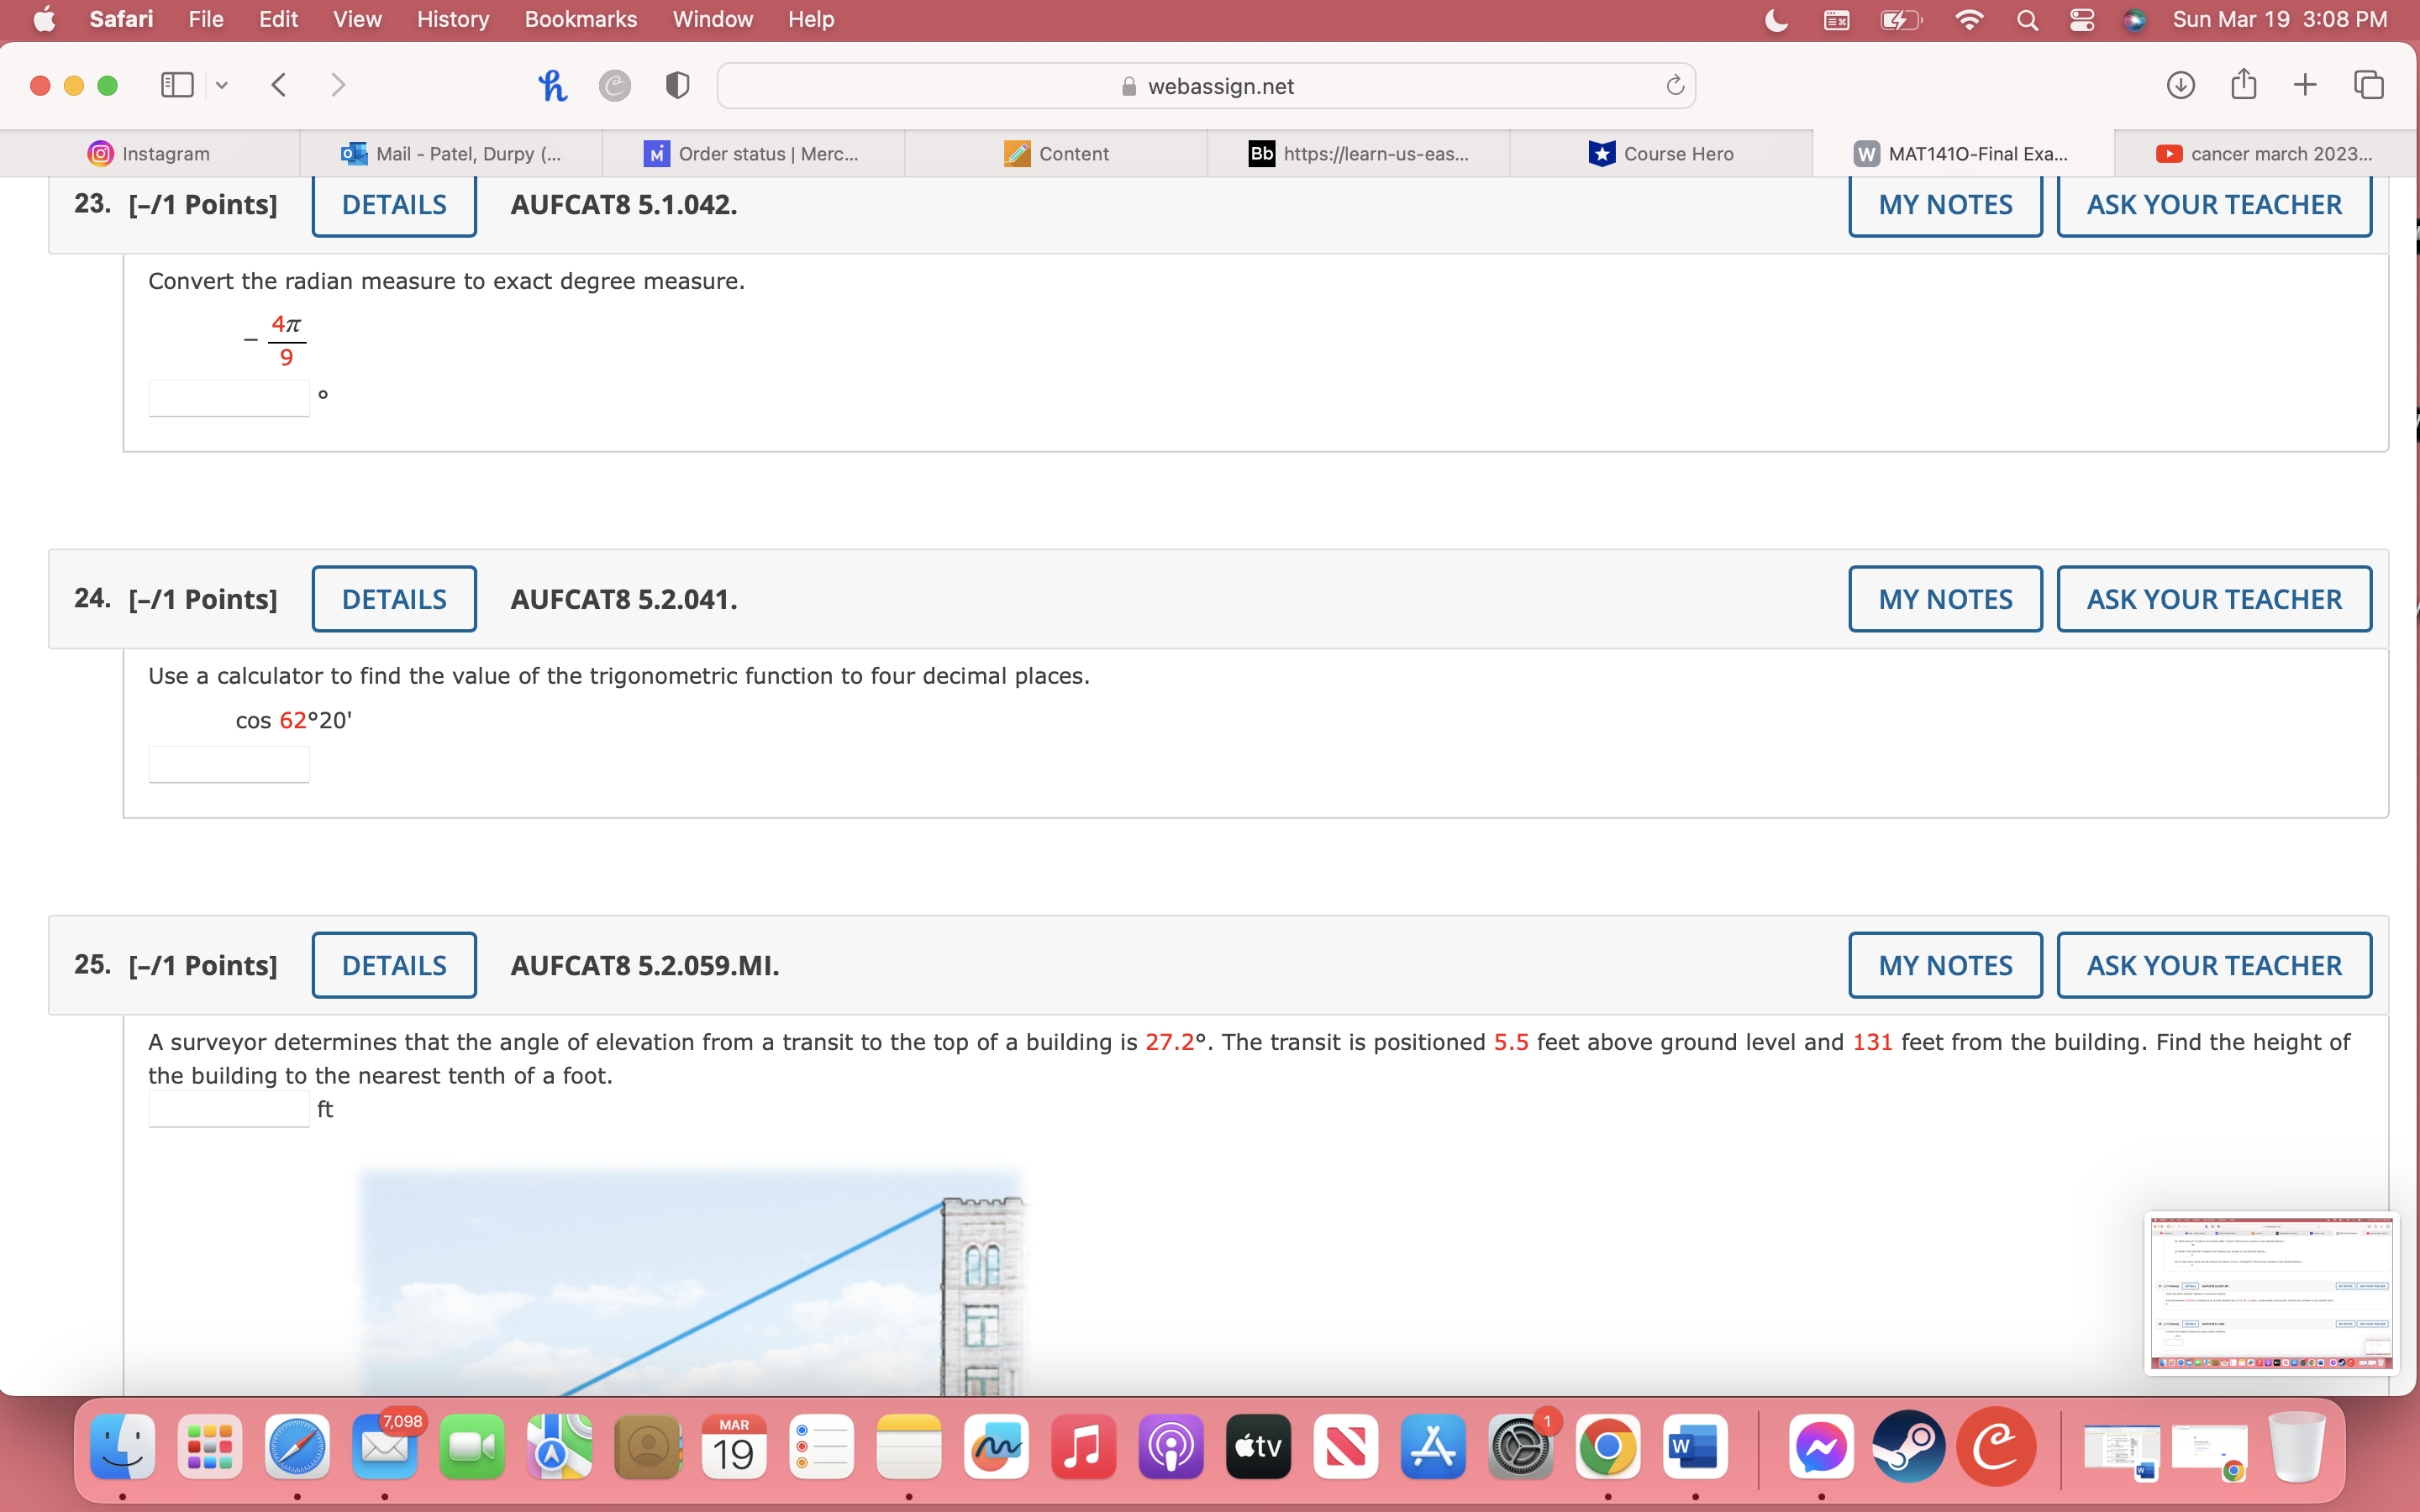Click the privacy shield icon in toolbar
2420x1512 pixels.
tap(677, 85)
